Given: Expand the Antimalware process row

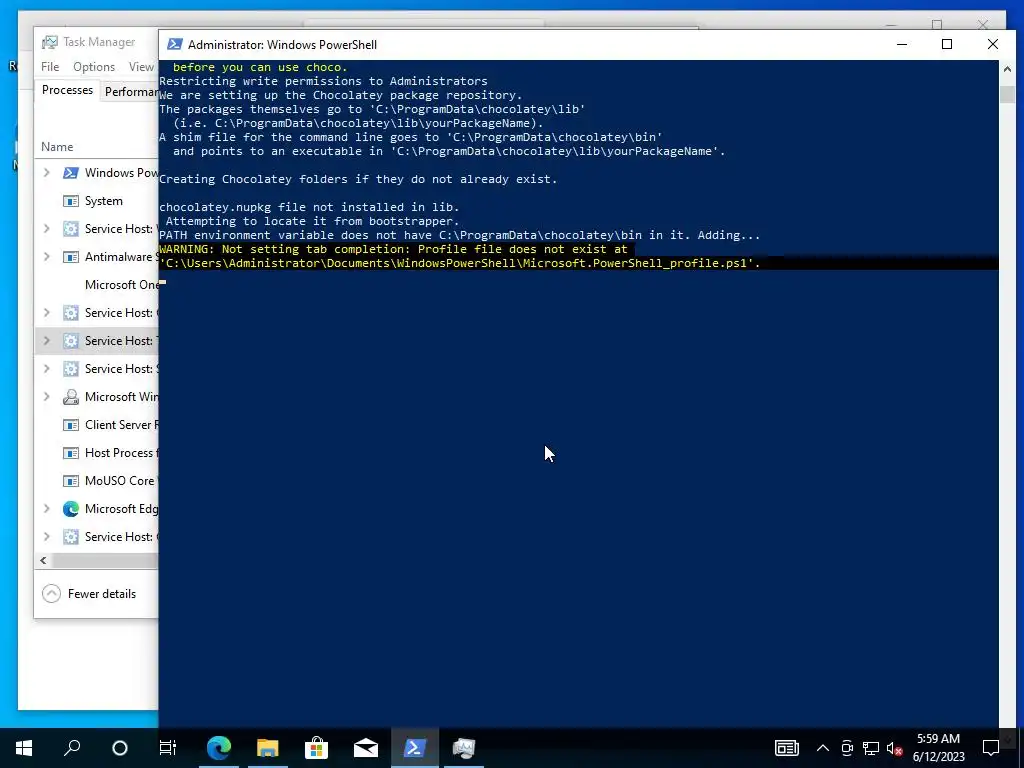Looking at the screenshot, I should (47, 257).
